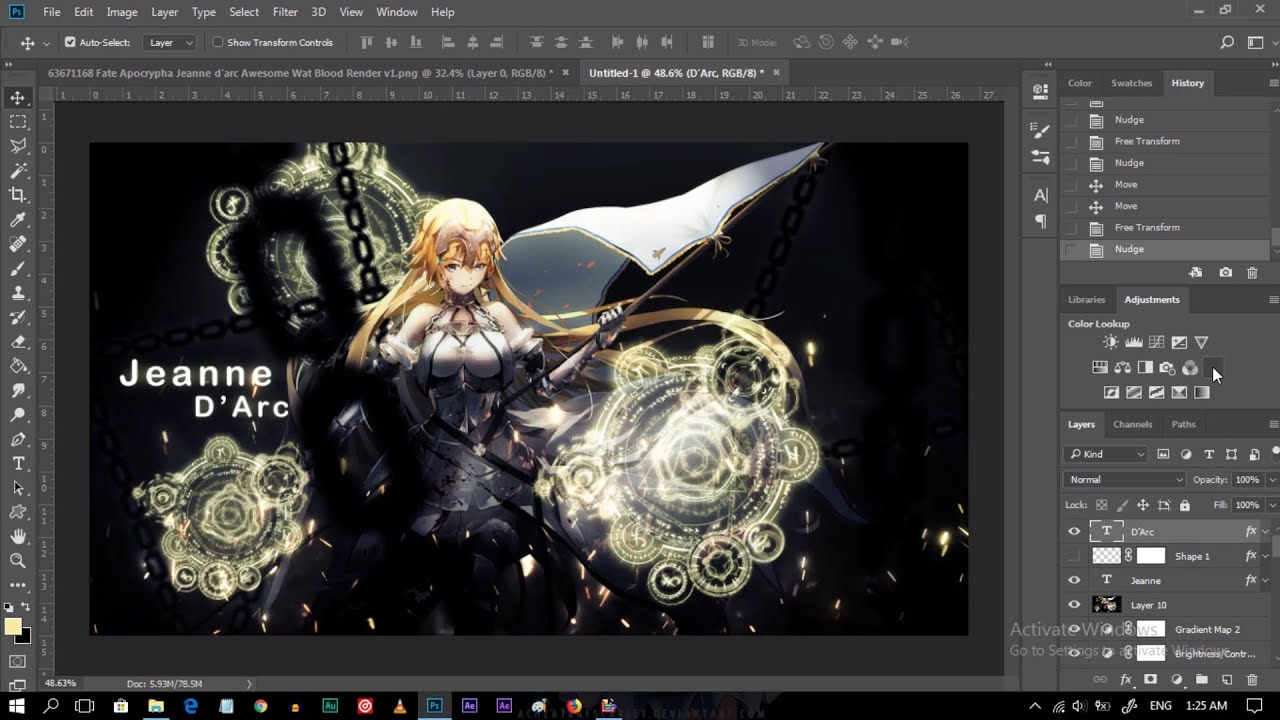Select the Paint Bucket tool

pos(18,366)
